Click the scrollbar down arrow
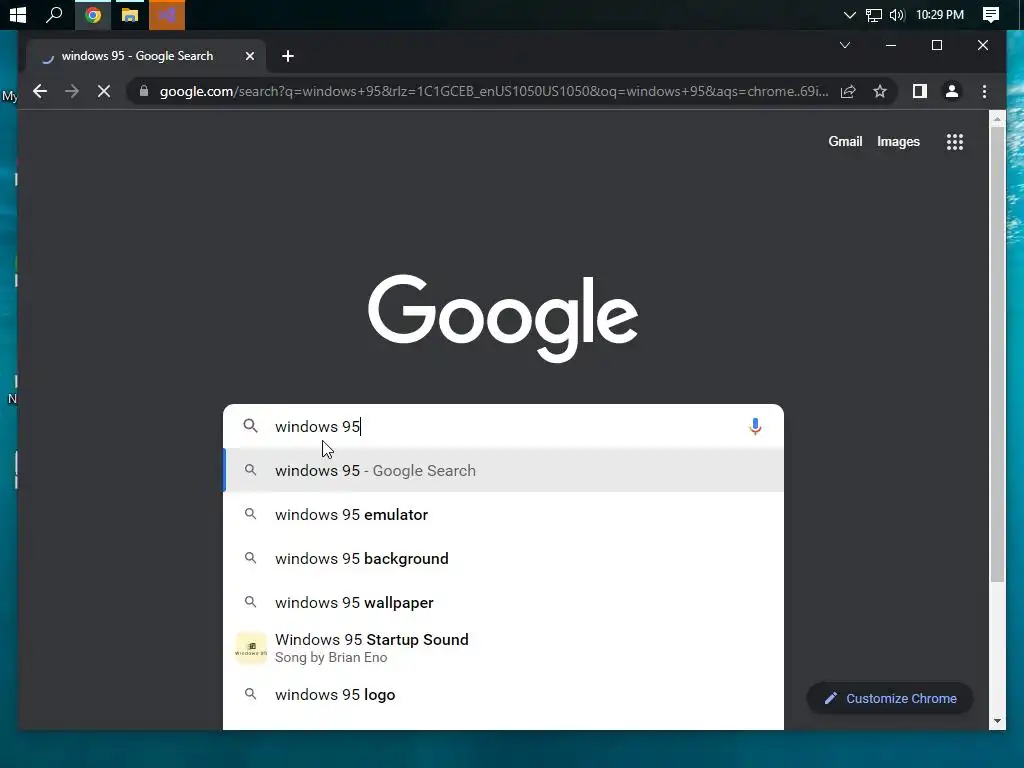1024x768 pixels. pos(997,721)
